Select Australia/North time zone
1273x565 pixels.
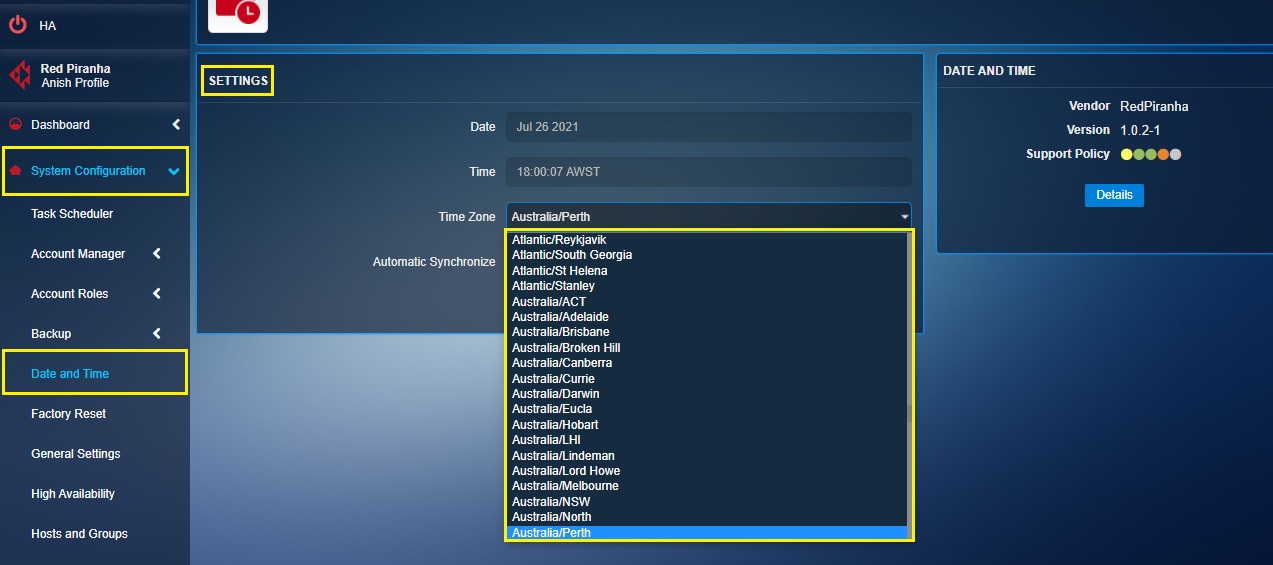(x=706, y=517)
